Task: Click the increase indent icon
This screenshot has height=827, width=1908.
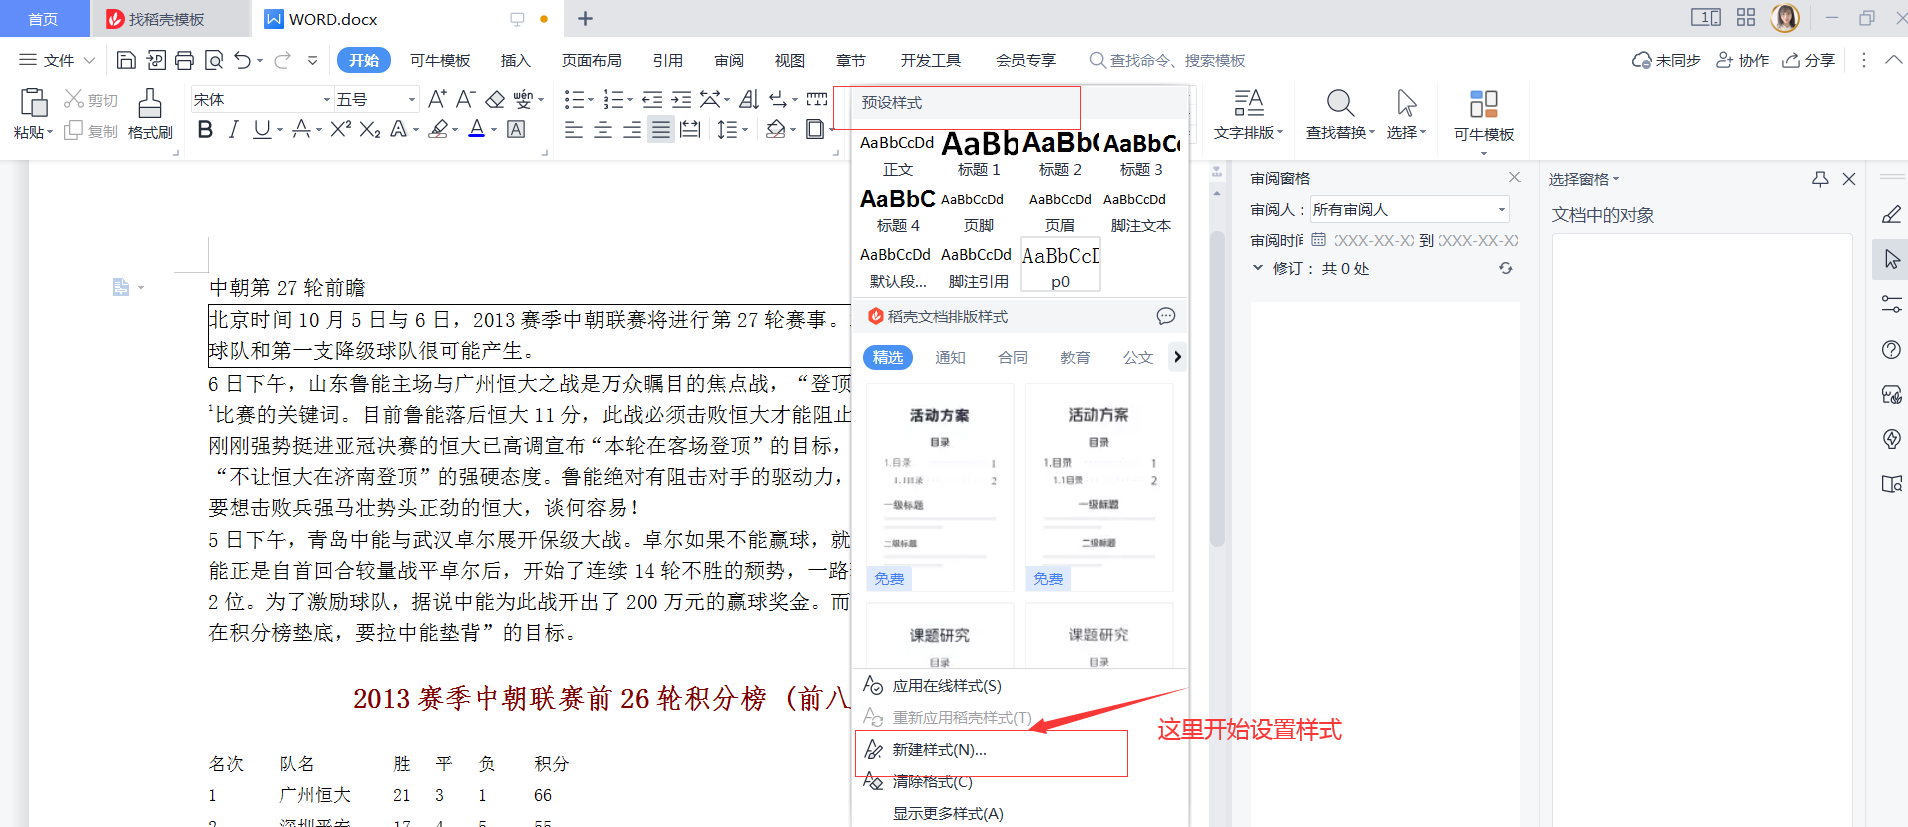Action: pyautogui.click(x=681, y=99)
